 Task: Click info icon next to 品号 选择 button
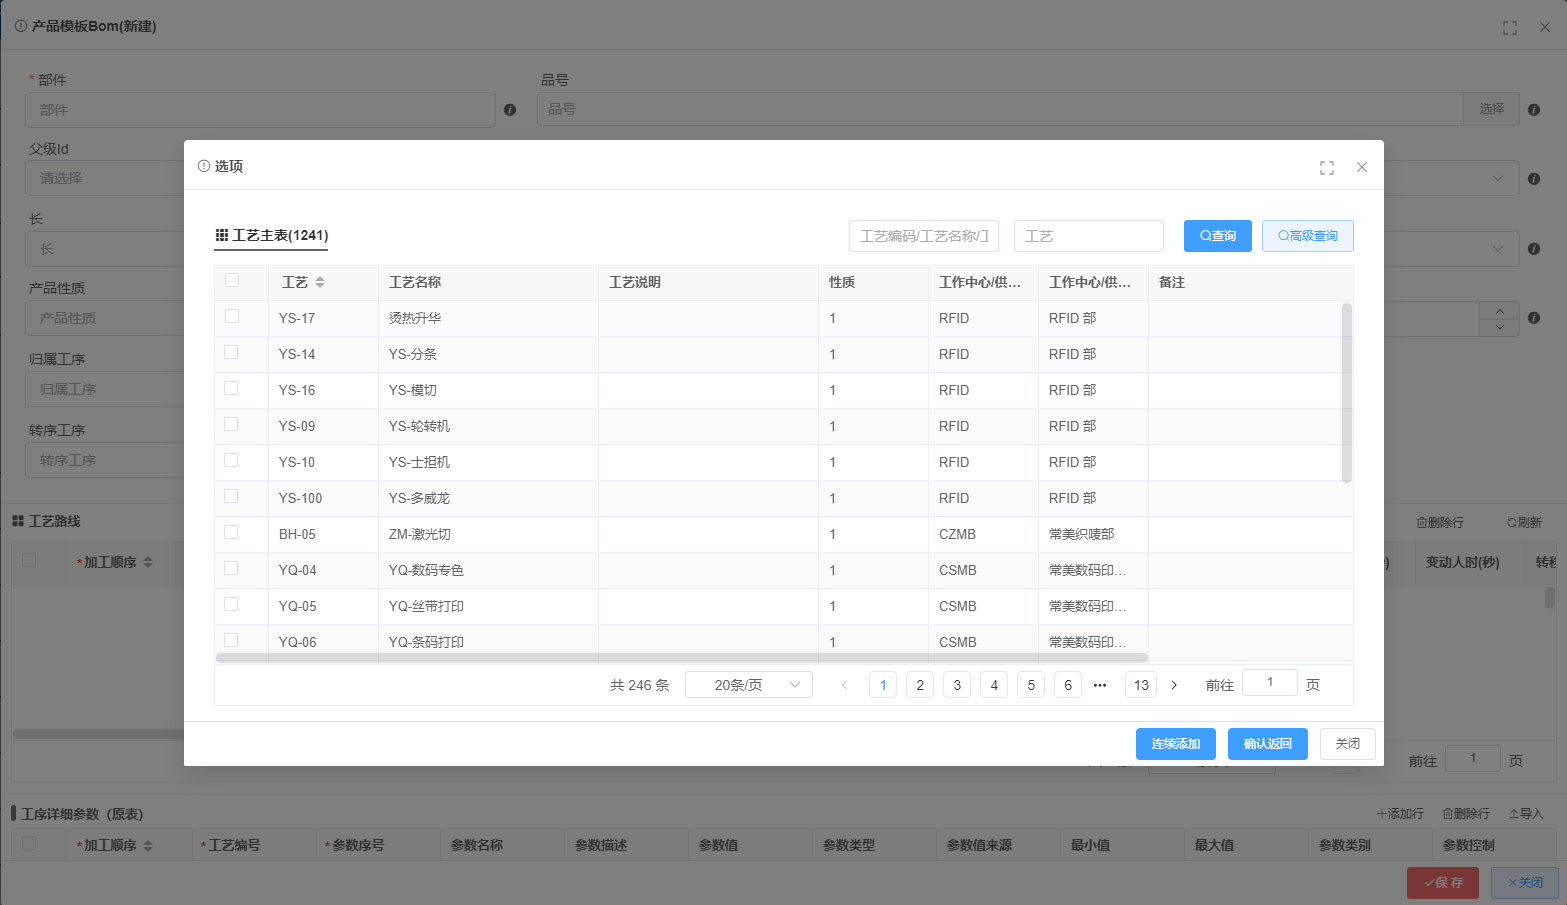pyautogui.click(x=1534, y=110)
